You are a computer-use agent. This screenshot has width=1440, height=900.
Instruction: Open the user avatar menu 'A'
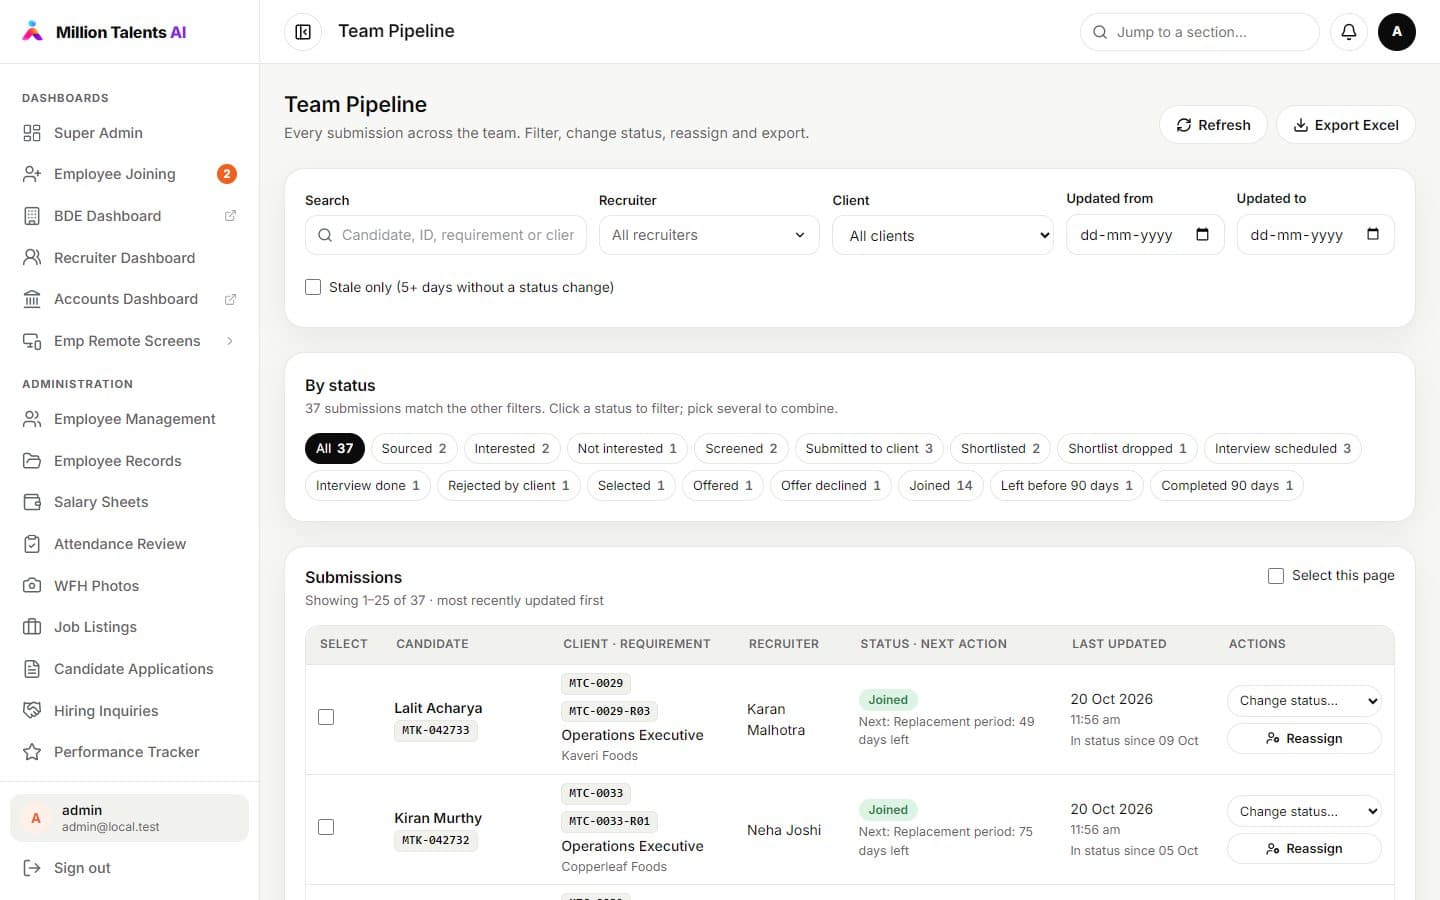[1396, 32]
